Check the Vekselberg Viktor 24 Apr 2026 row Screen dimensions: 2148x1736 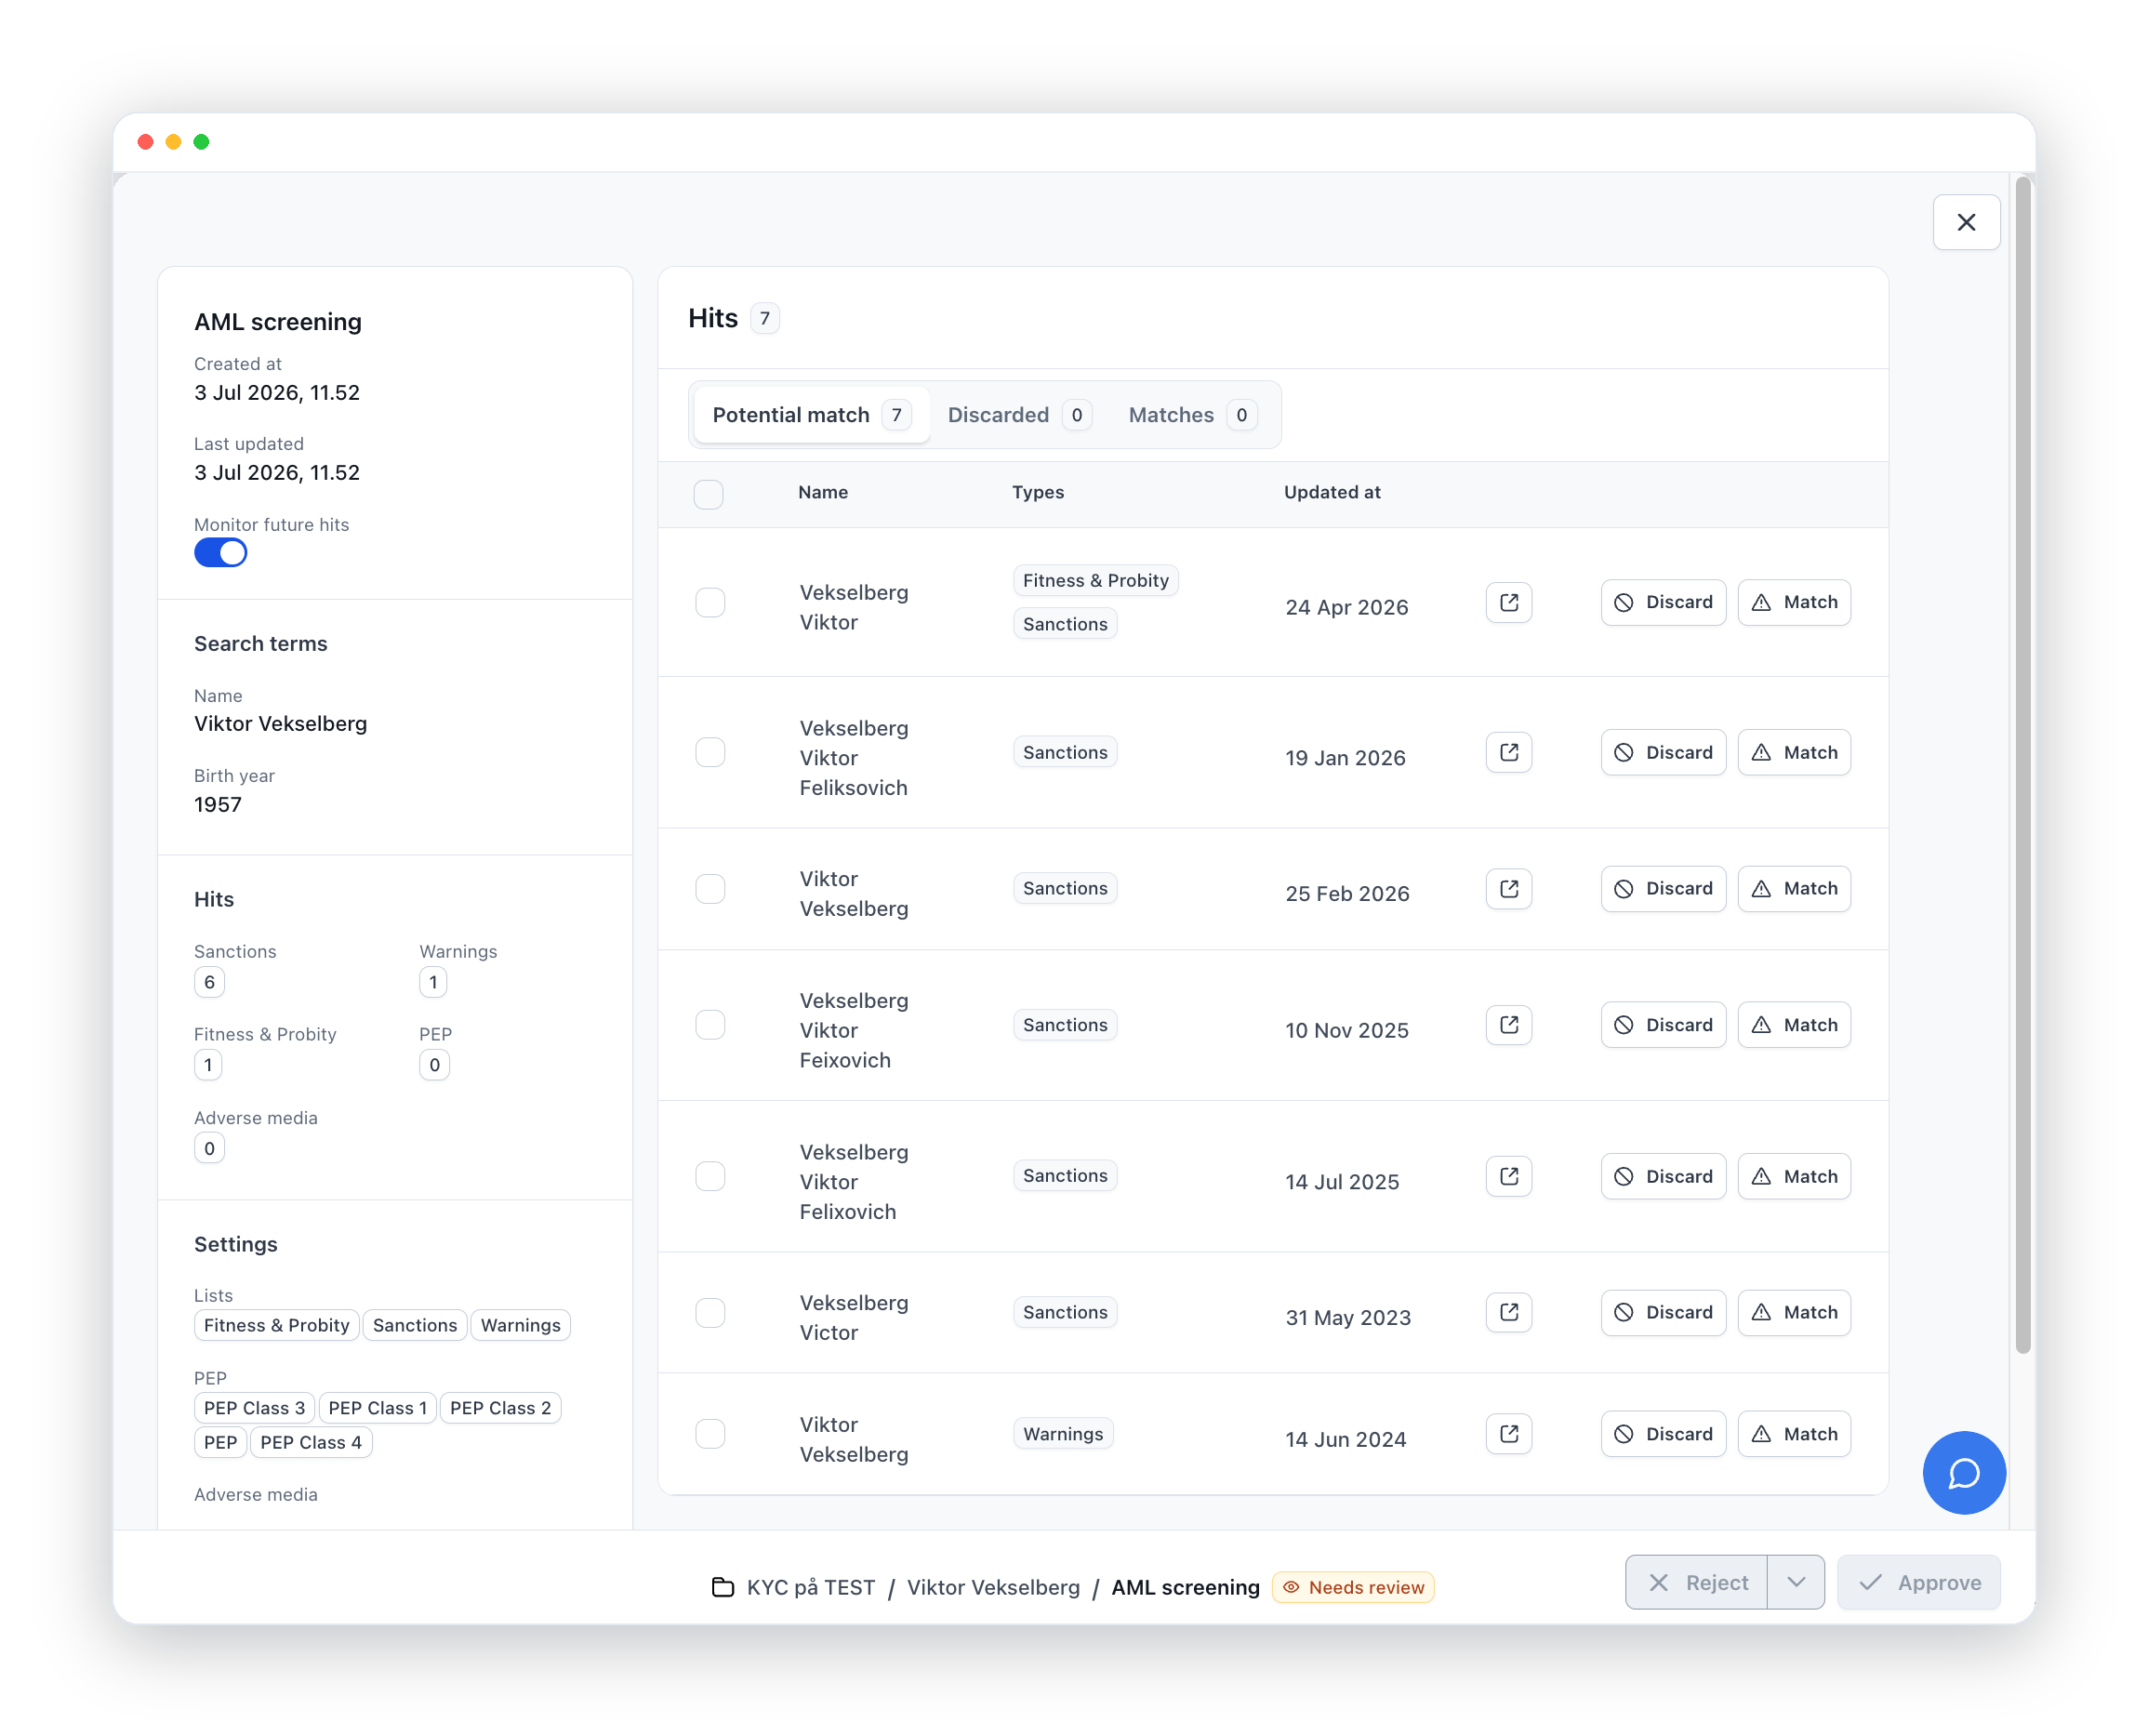pos(710,602)
